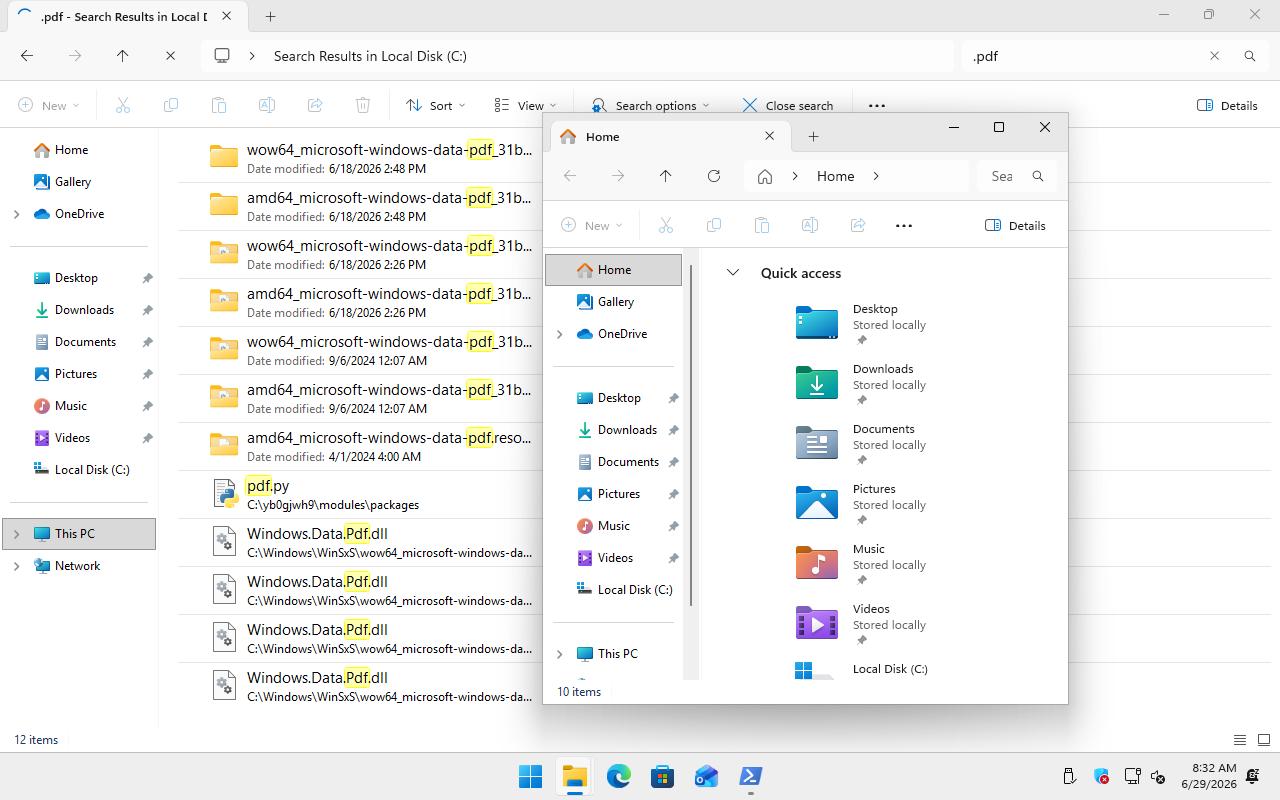
Task: Click the up arrow in search results window
Action: click(123, 56)
